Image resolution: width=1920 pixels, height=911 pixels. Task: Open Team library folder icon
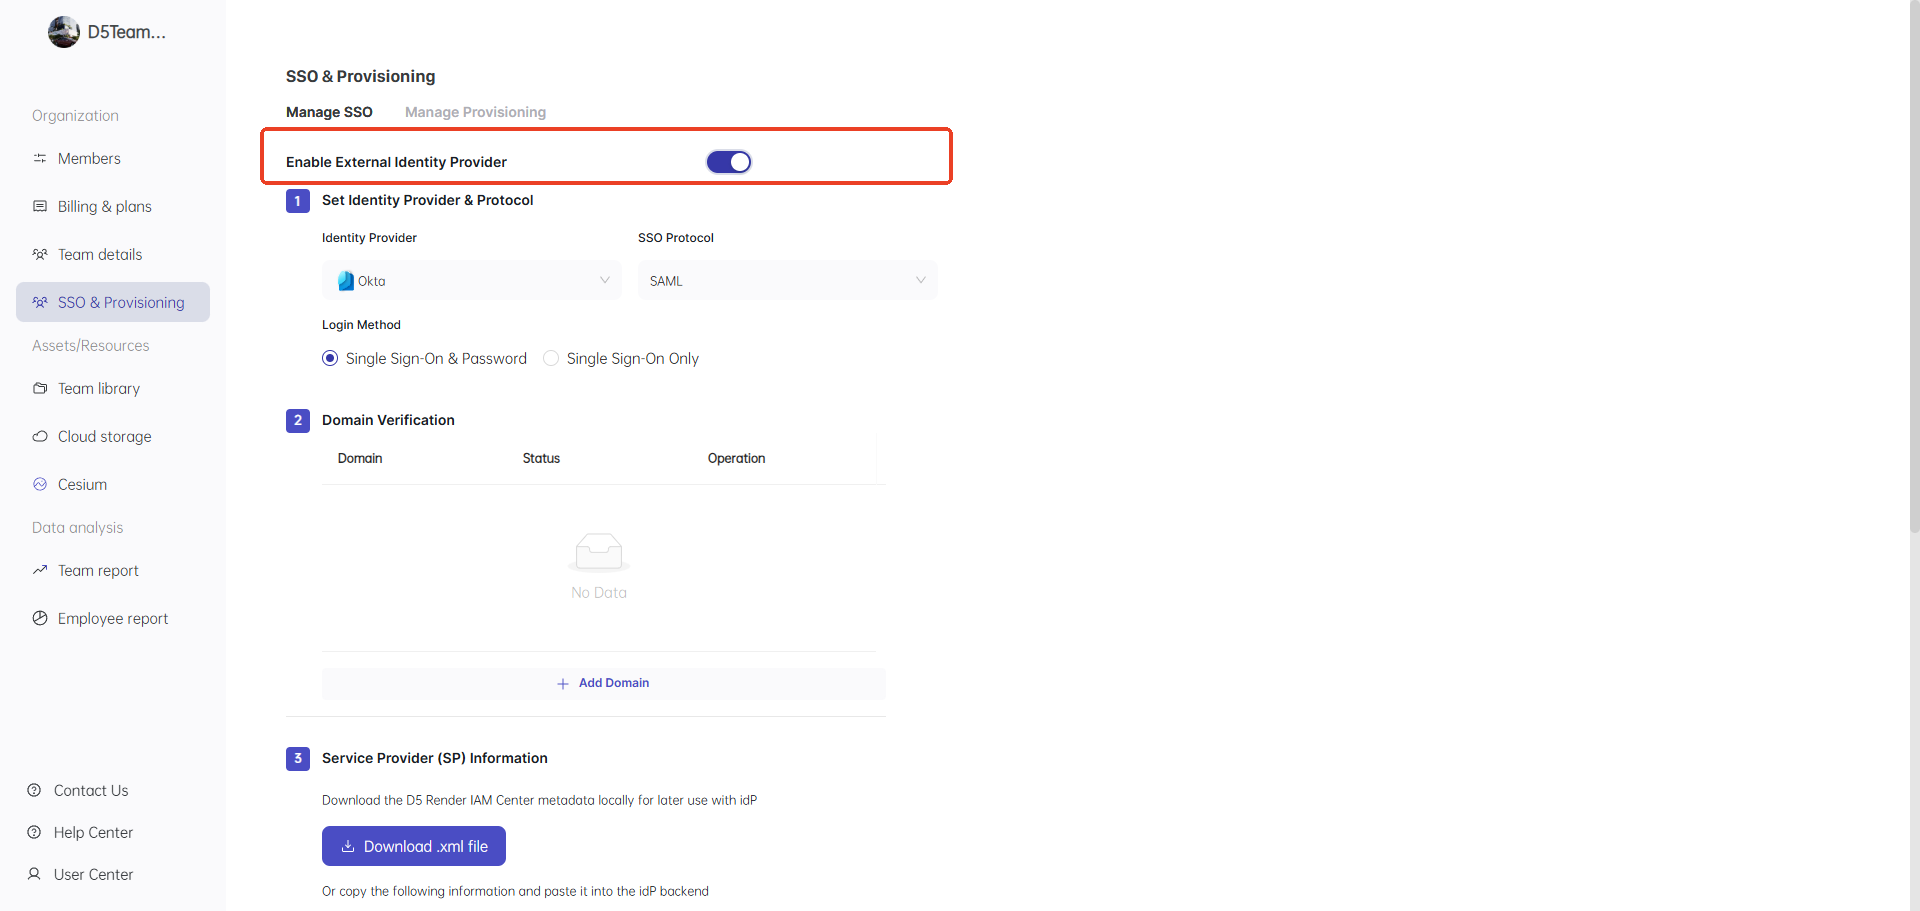tap(40, 389)
